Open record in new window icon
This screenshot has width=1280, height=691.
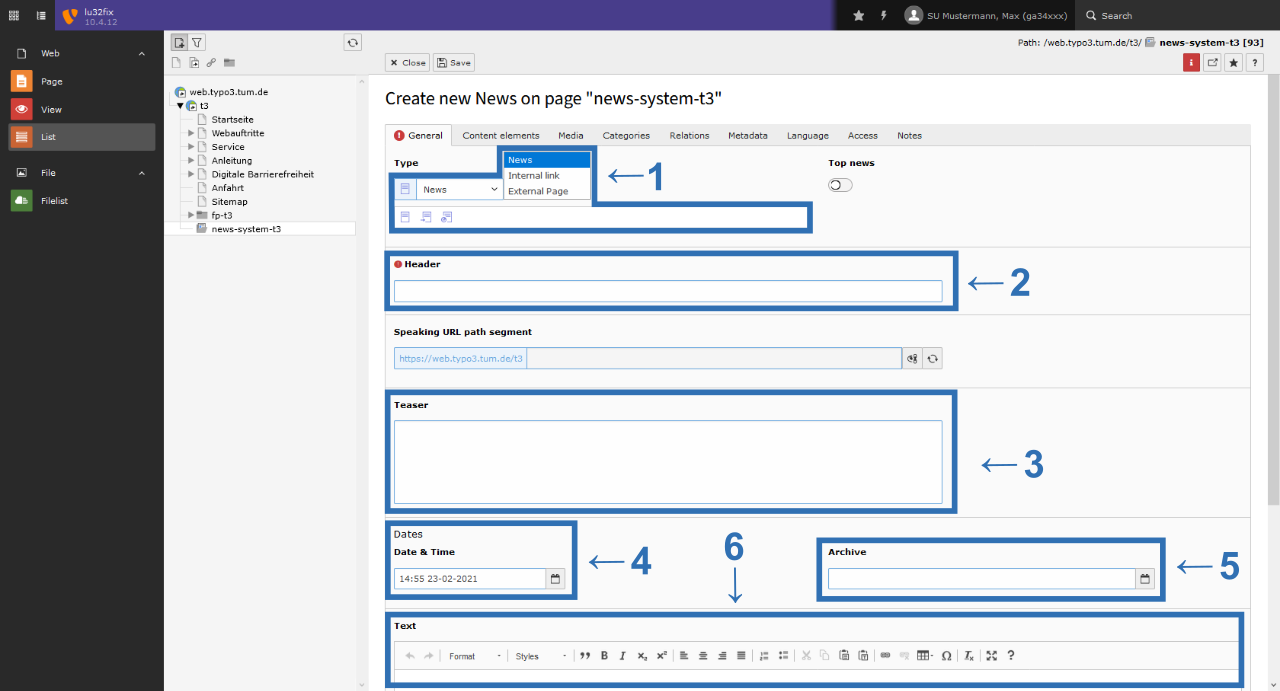pyautogui.click(x=1212, y=63)
